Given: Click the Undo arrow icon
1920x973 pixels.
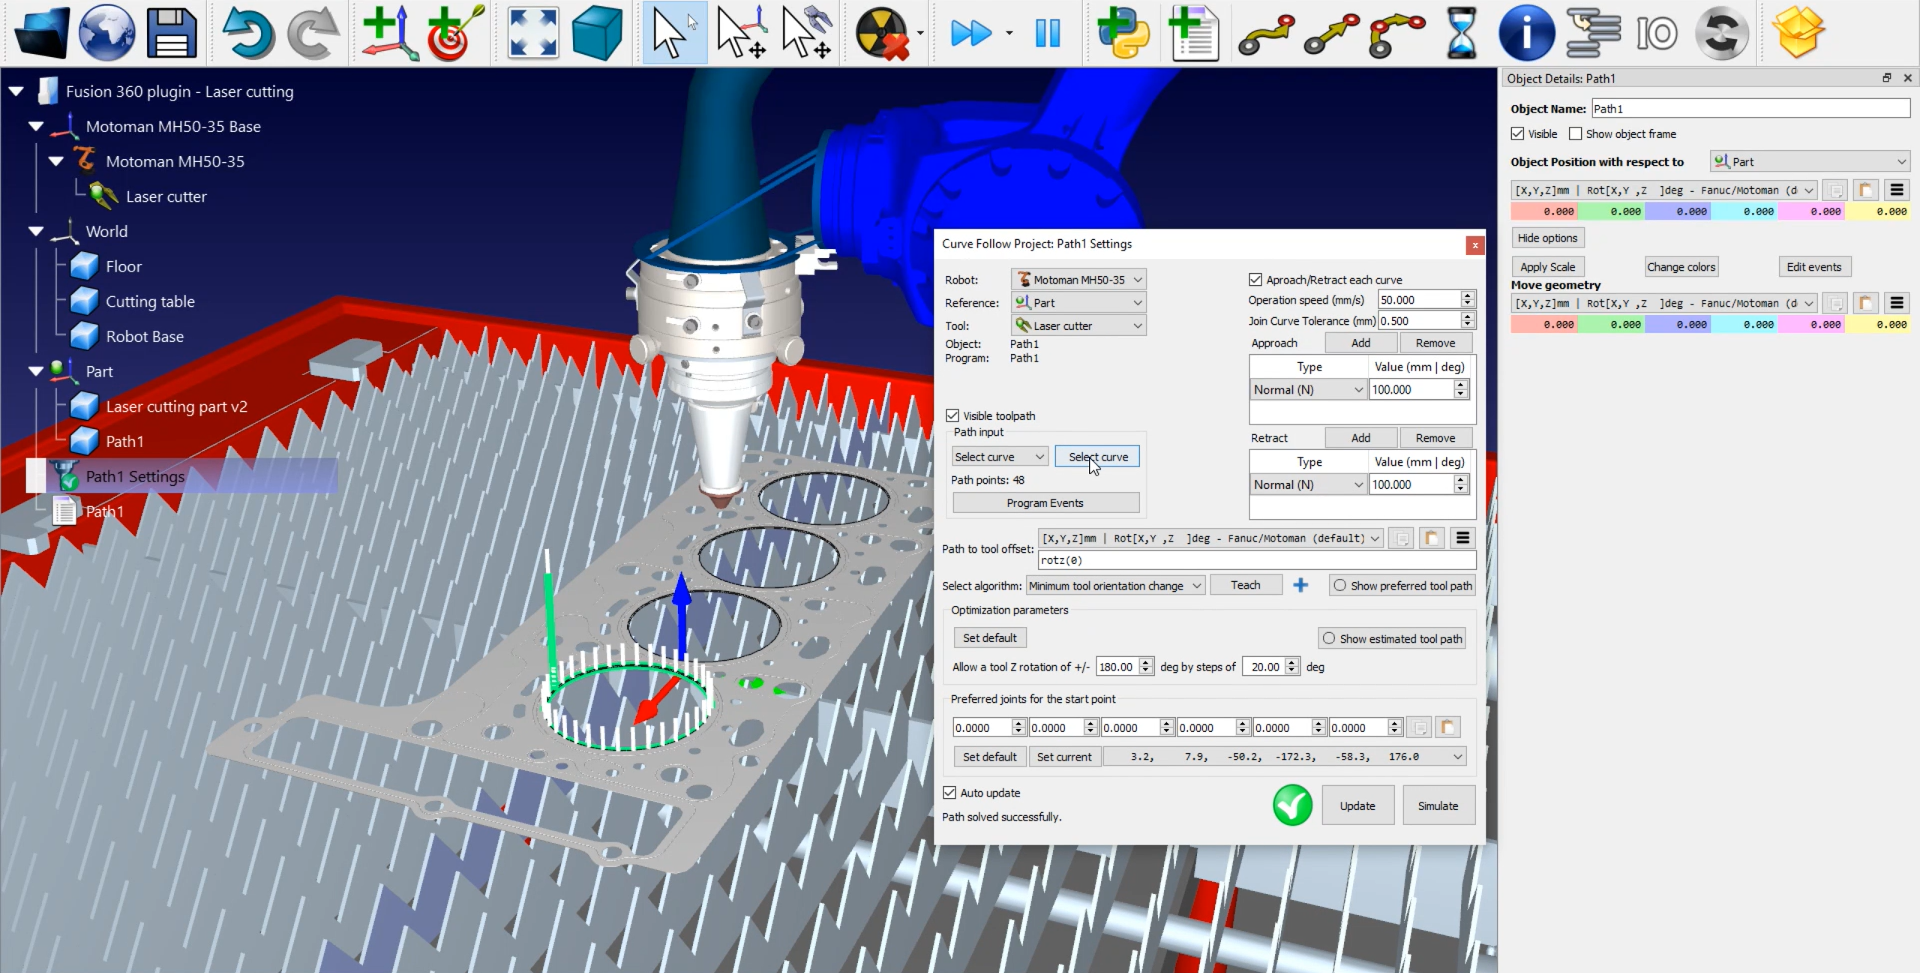Looking at the screenshot, I should pos(247,33).
